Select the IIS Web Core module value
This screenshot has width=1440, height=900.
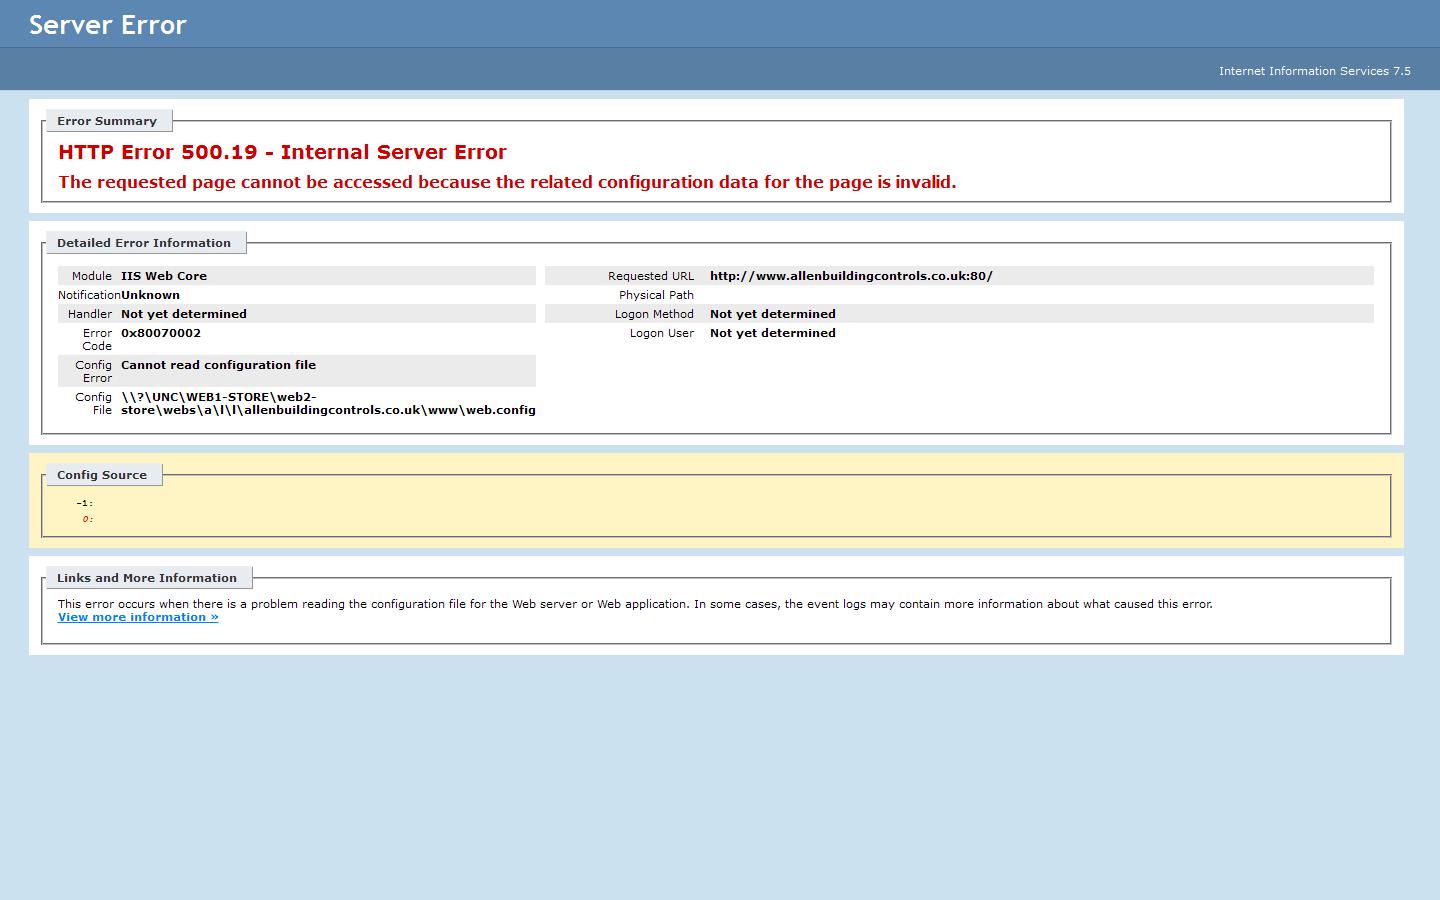pos(164,276)
